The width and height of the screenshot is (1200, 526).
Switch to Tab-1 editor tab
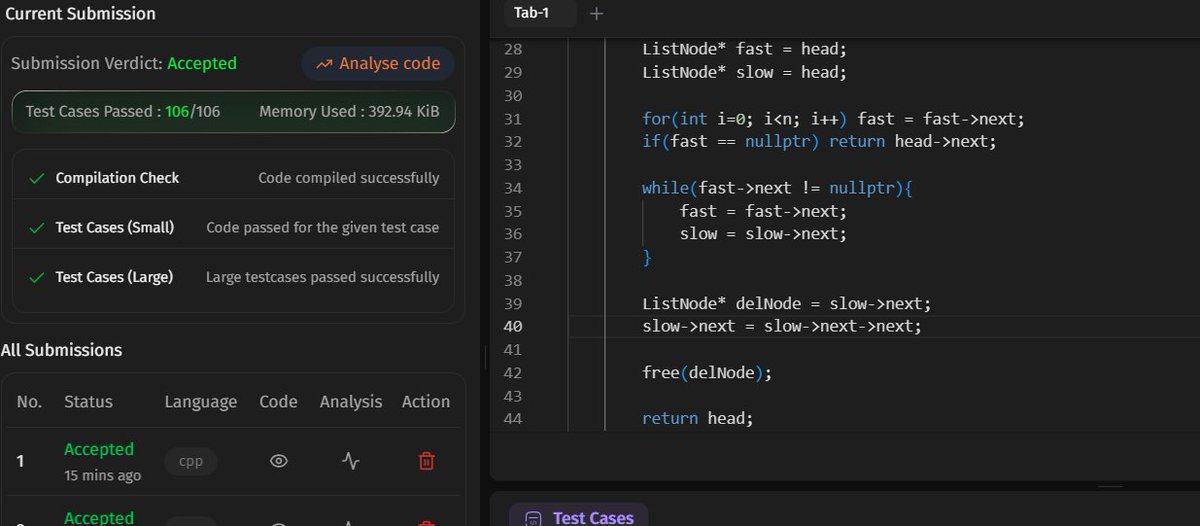(x=532, y=13)
